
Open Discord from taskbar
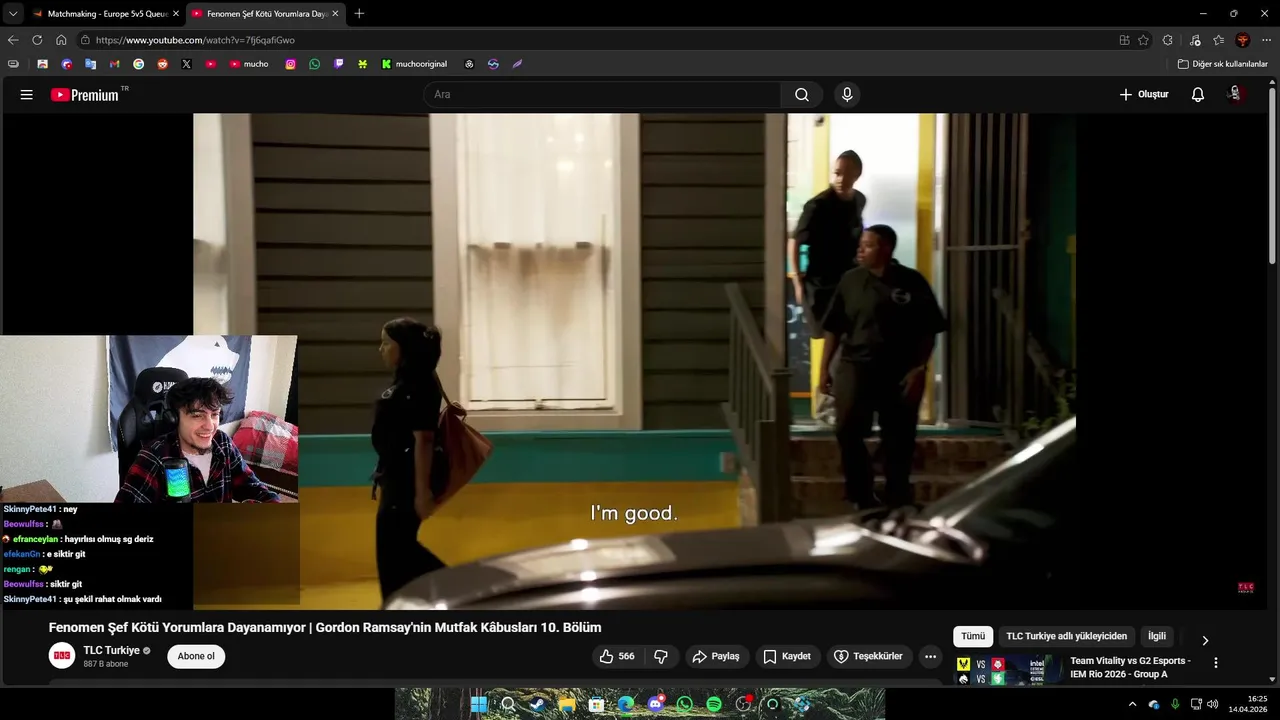[x=655, y=704]
